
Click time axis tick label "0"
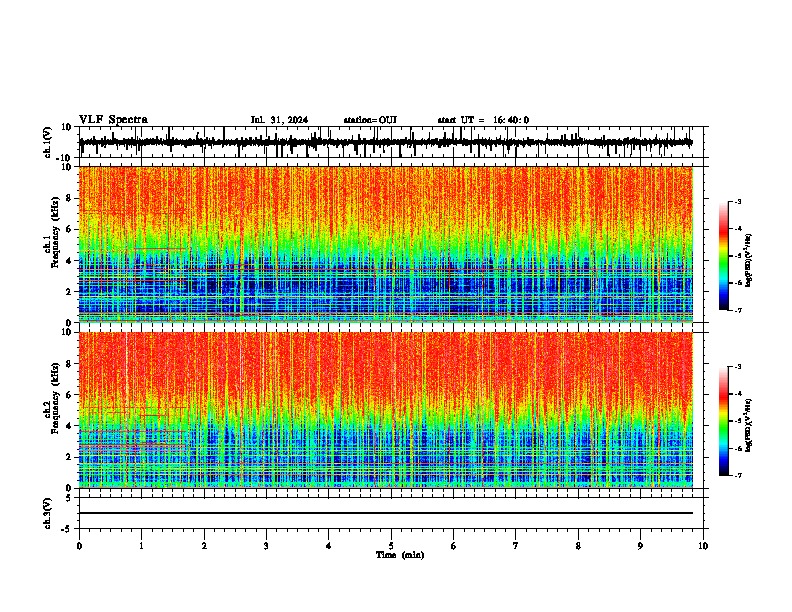click(x=79, y=546)
